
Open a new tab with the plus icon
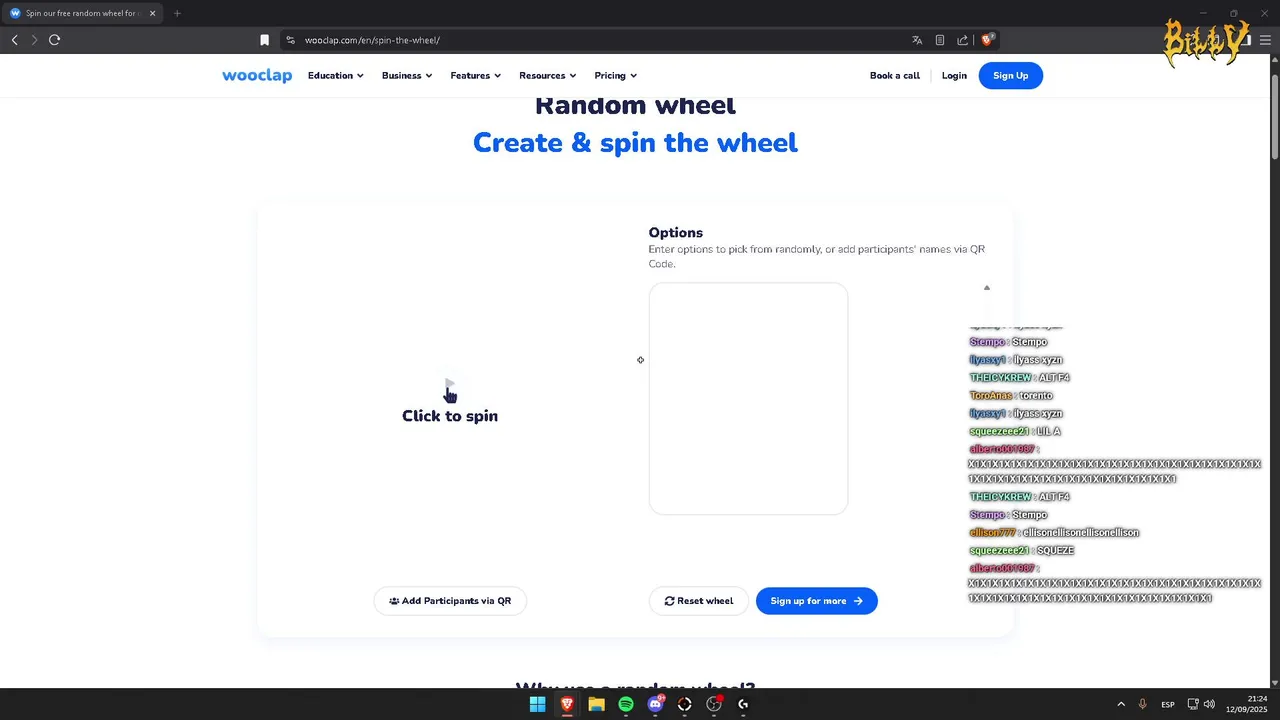(x=177, y=13)
